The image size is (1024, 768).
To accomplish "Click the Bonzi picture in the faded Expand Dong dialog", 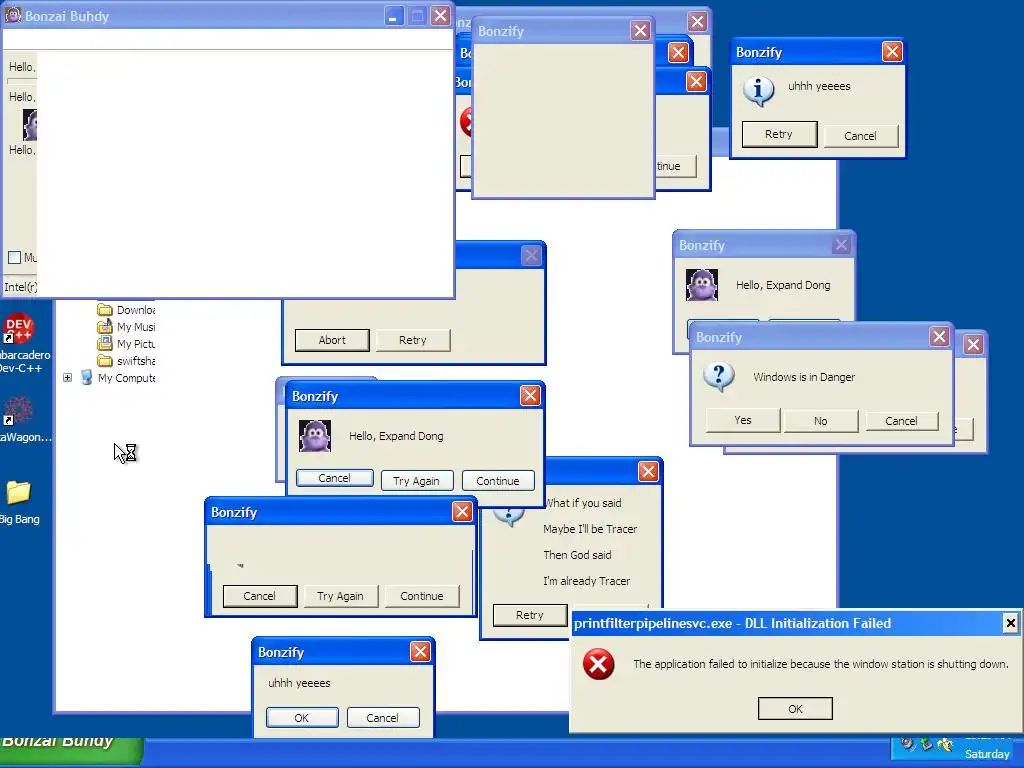I will pyautogui.click(x=702, y=285).
